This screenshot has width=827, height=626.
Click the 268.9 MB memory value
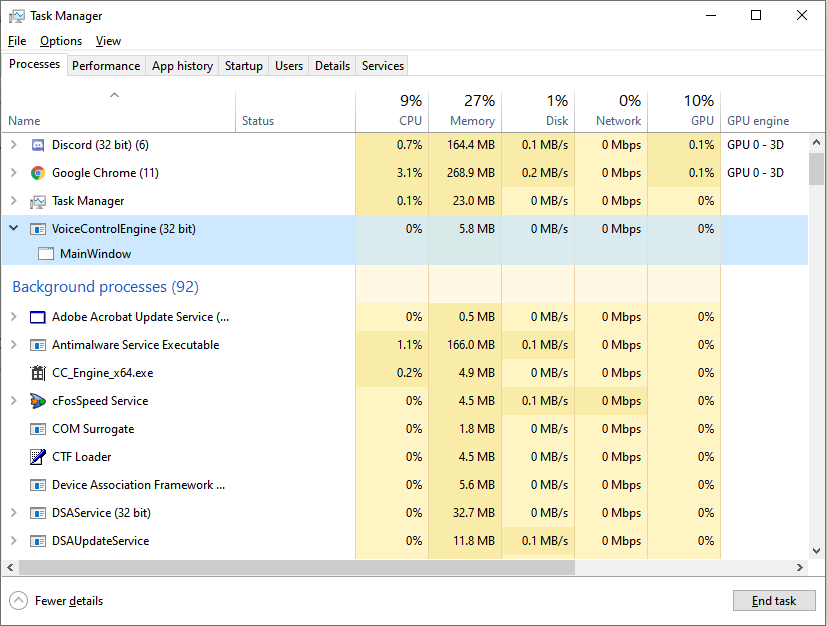[471, 173]
